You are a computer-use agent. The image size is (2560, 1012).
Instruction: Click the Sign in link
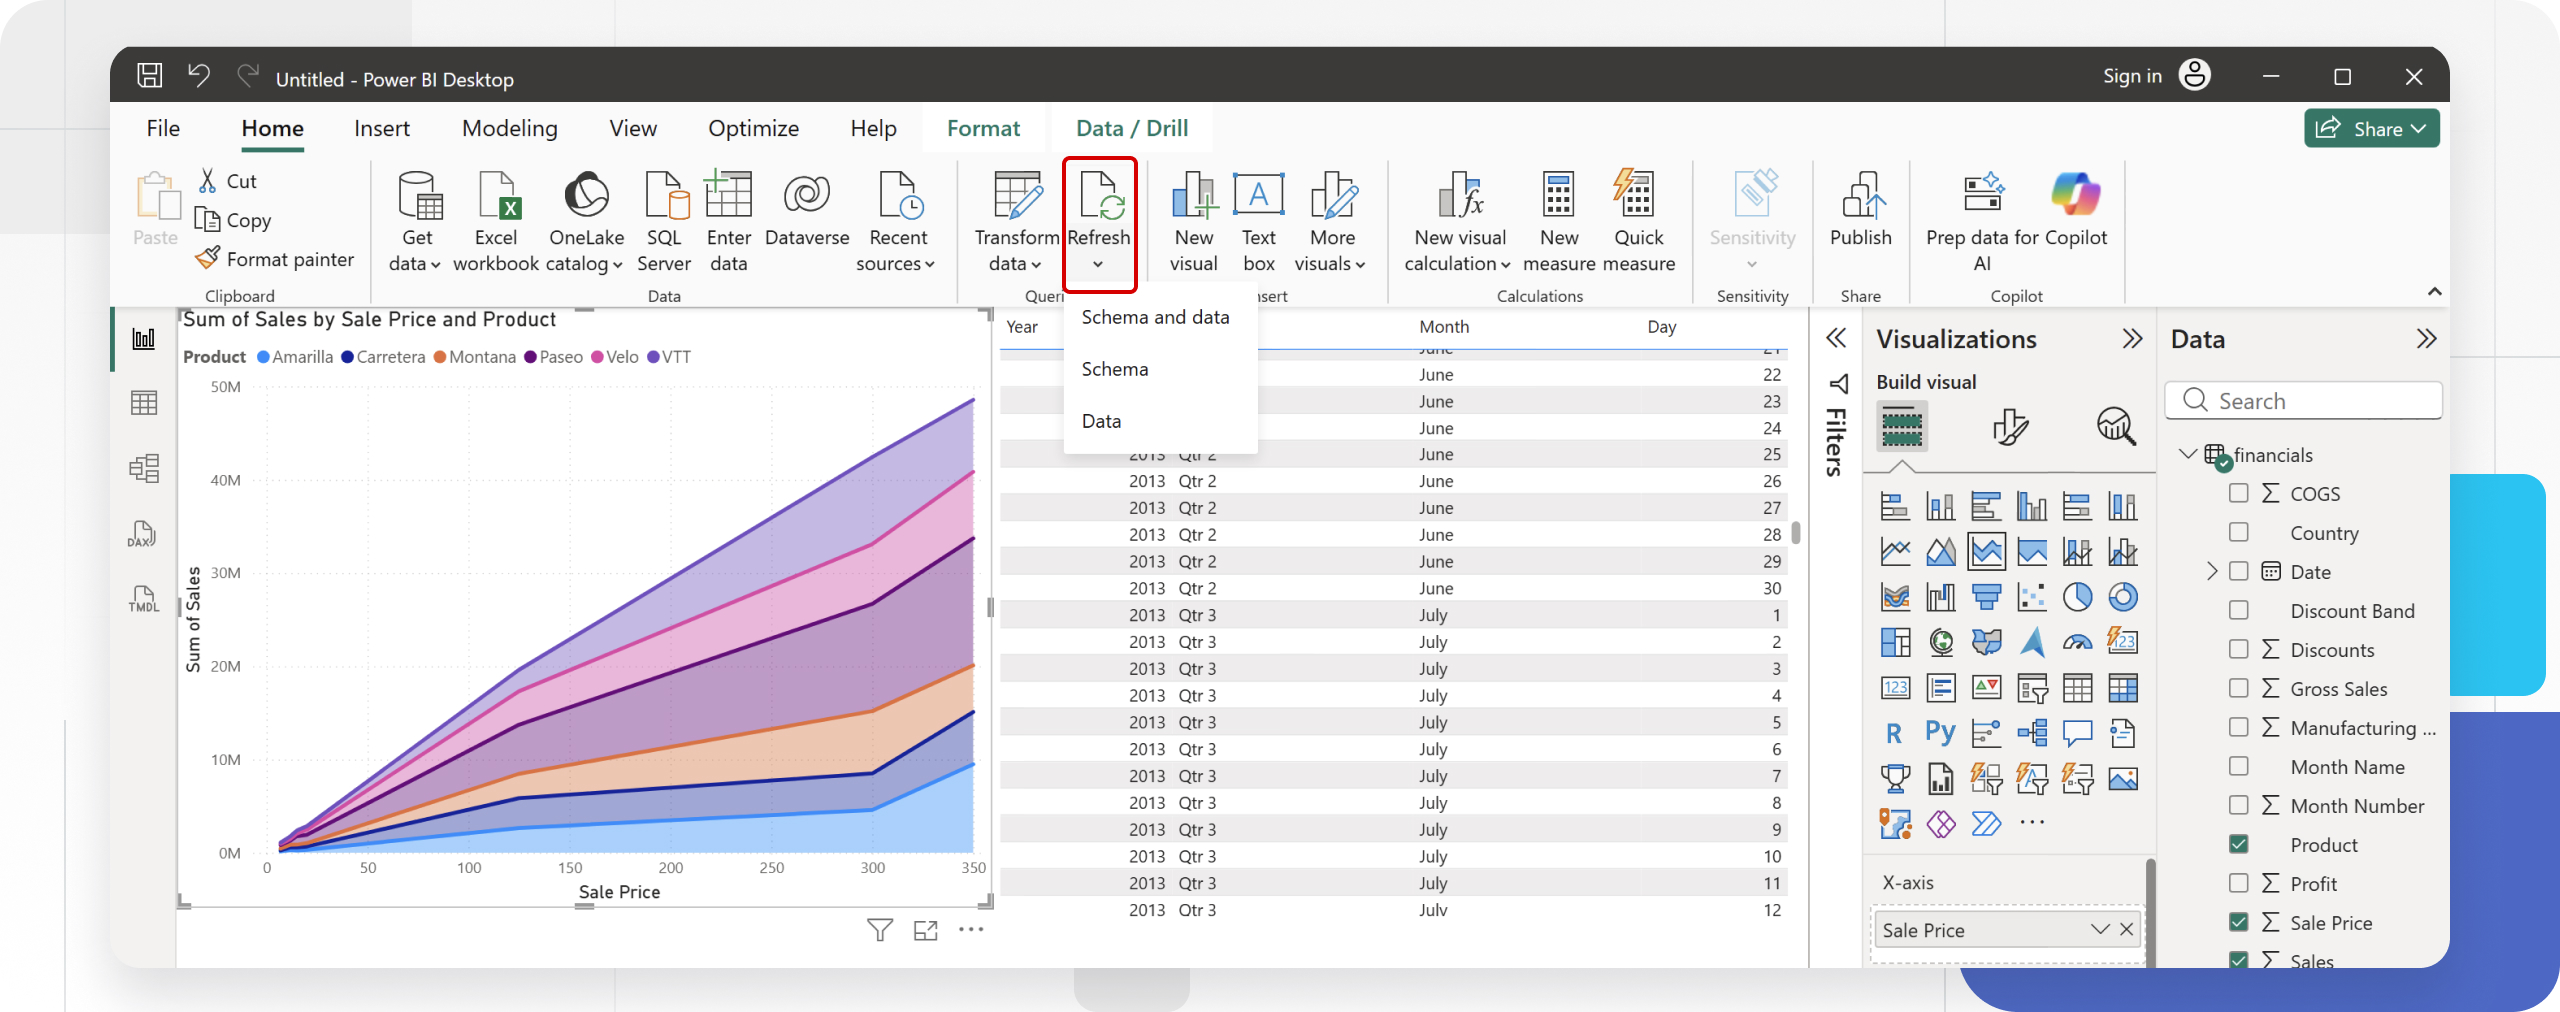click(2132, 76)
